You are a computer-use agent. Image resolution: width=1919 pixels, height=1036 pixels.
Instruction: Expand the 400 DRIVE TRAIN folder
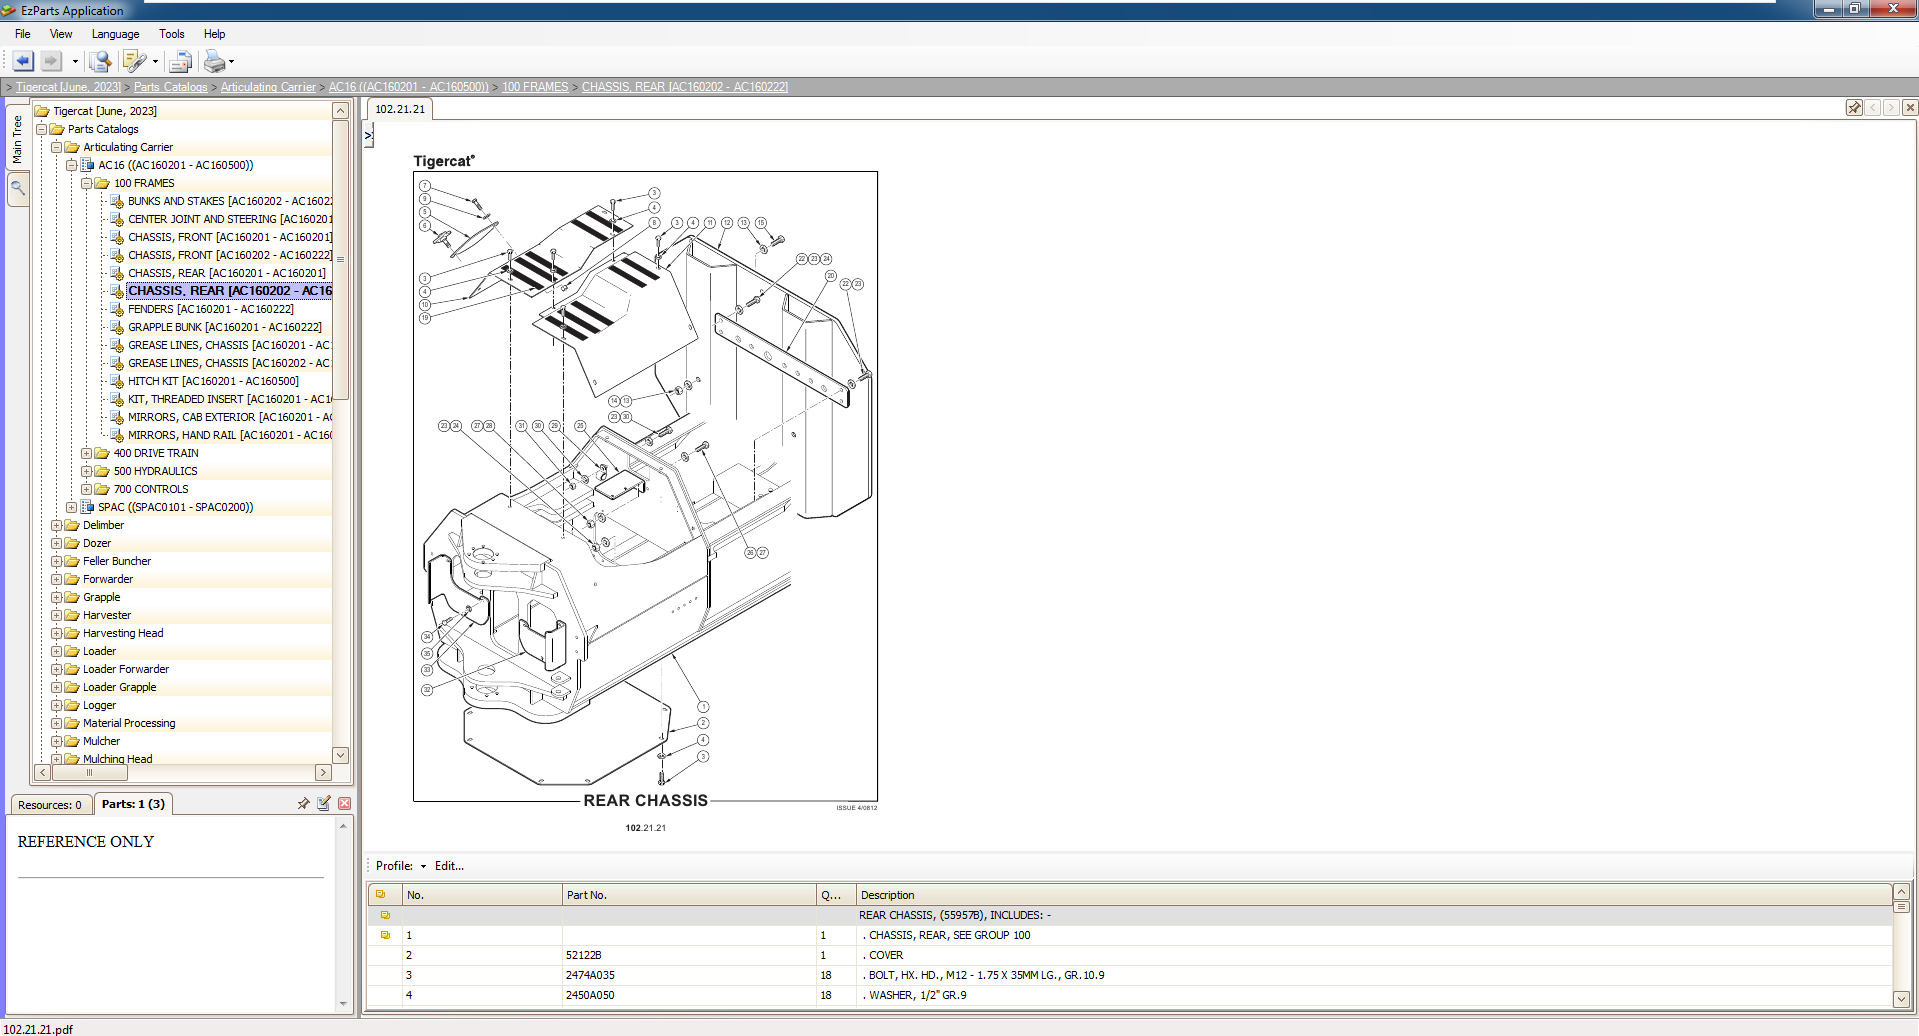tap(85, 453)
